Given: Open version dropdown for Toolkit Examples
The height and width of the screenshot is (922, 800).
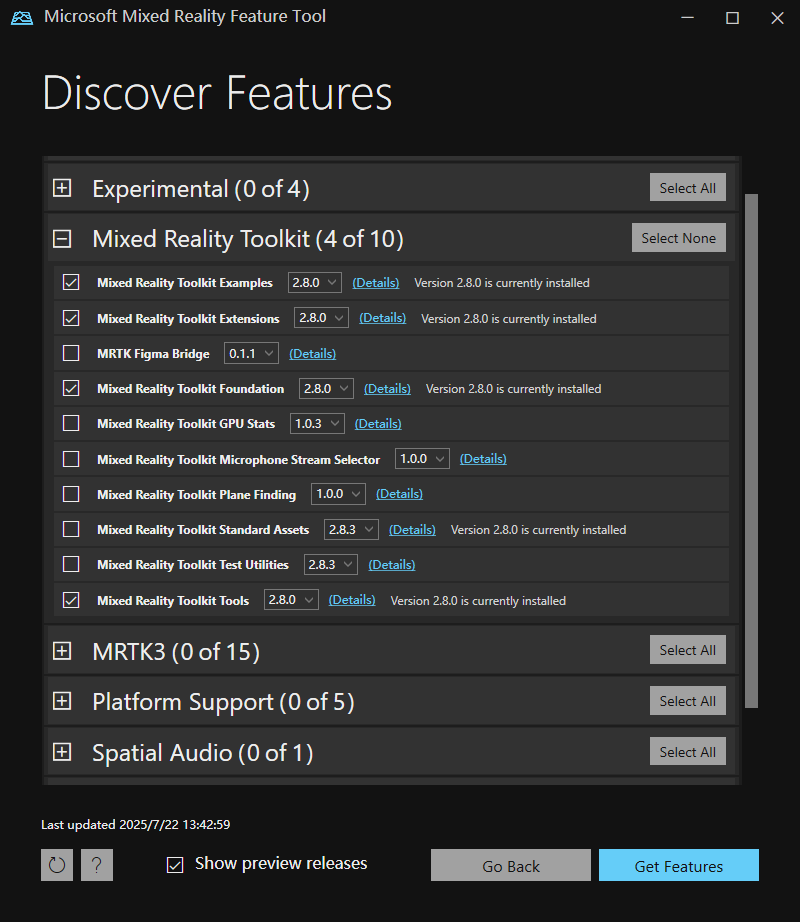Looking at the screenshot, I should coord(314,282).
